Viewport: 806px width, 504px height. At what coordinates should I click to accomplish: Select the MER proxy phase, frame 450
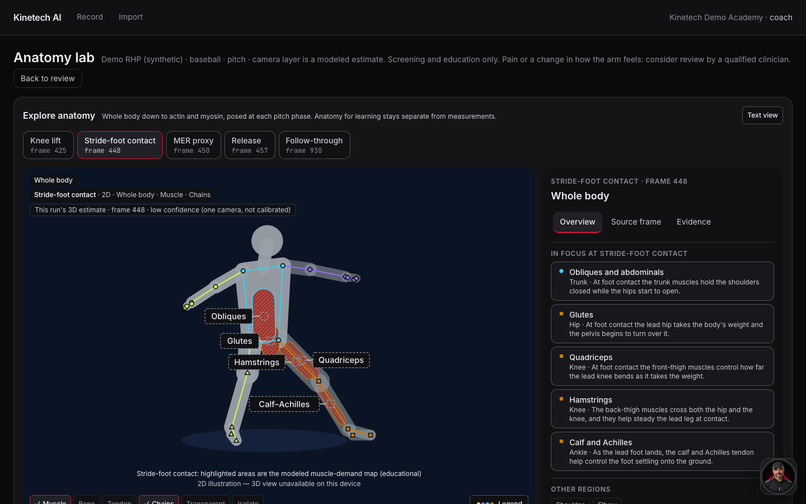click(193, 145)
